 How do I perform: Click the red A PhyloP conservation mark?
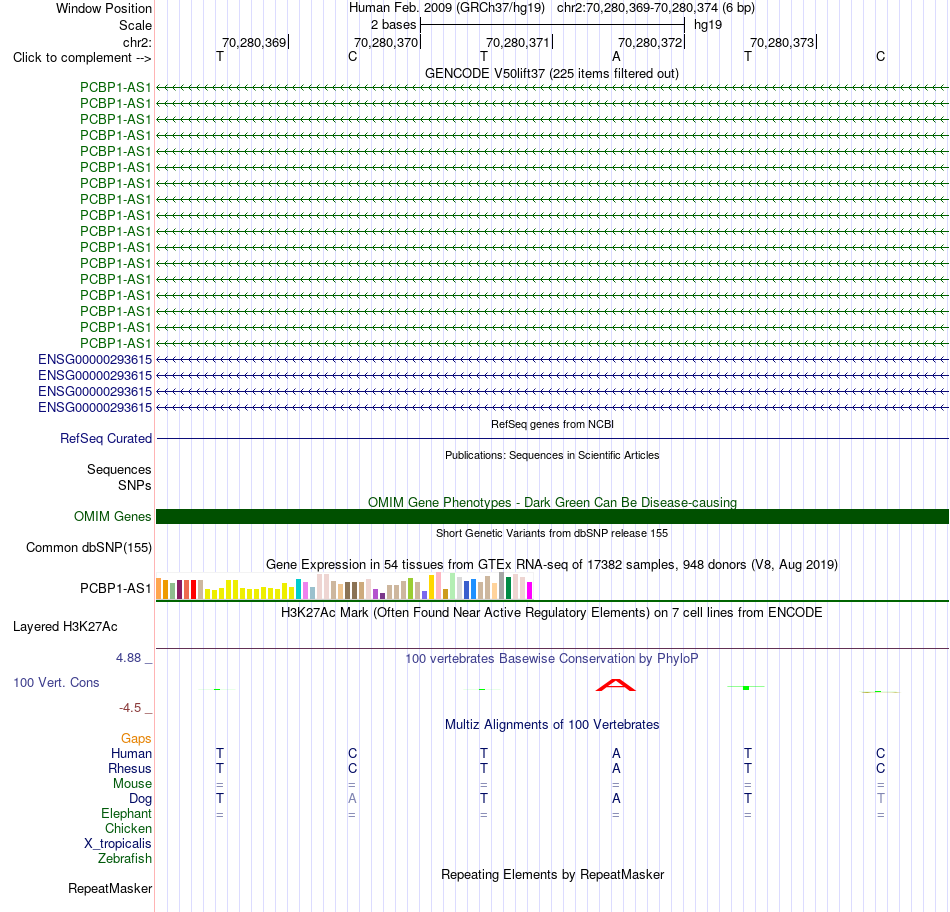pyautogui.click(x=616, y=685)
